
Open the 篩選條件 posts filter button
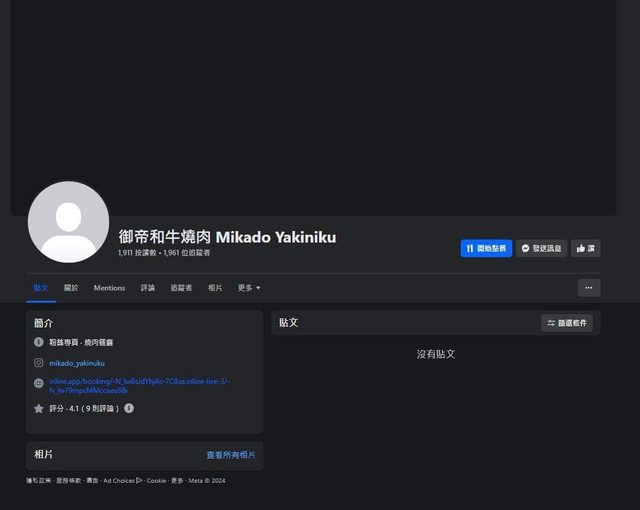click(567, 323)
